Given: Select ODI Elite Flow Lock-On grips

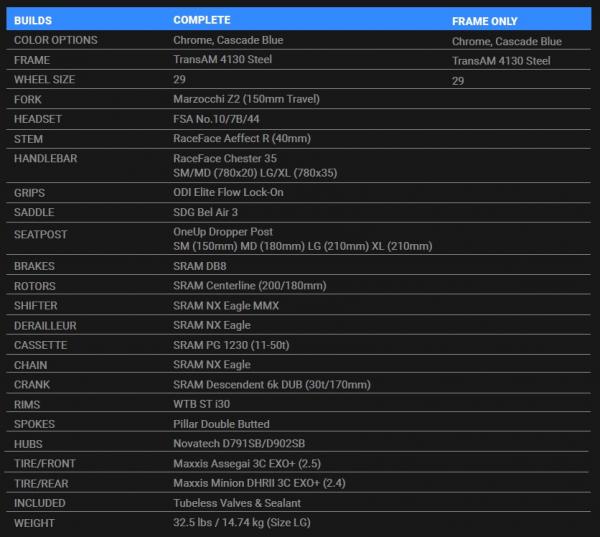Looking at the screenshot, I should click(228, 192).
